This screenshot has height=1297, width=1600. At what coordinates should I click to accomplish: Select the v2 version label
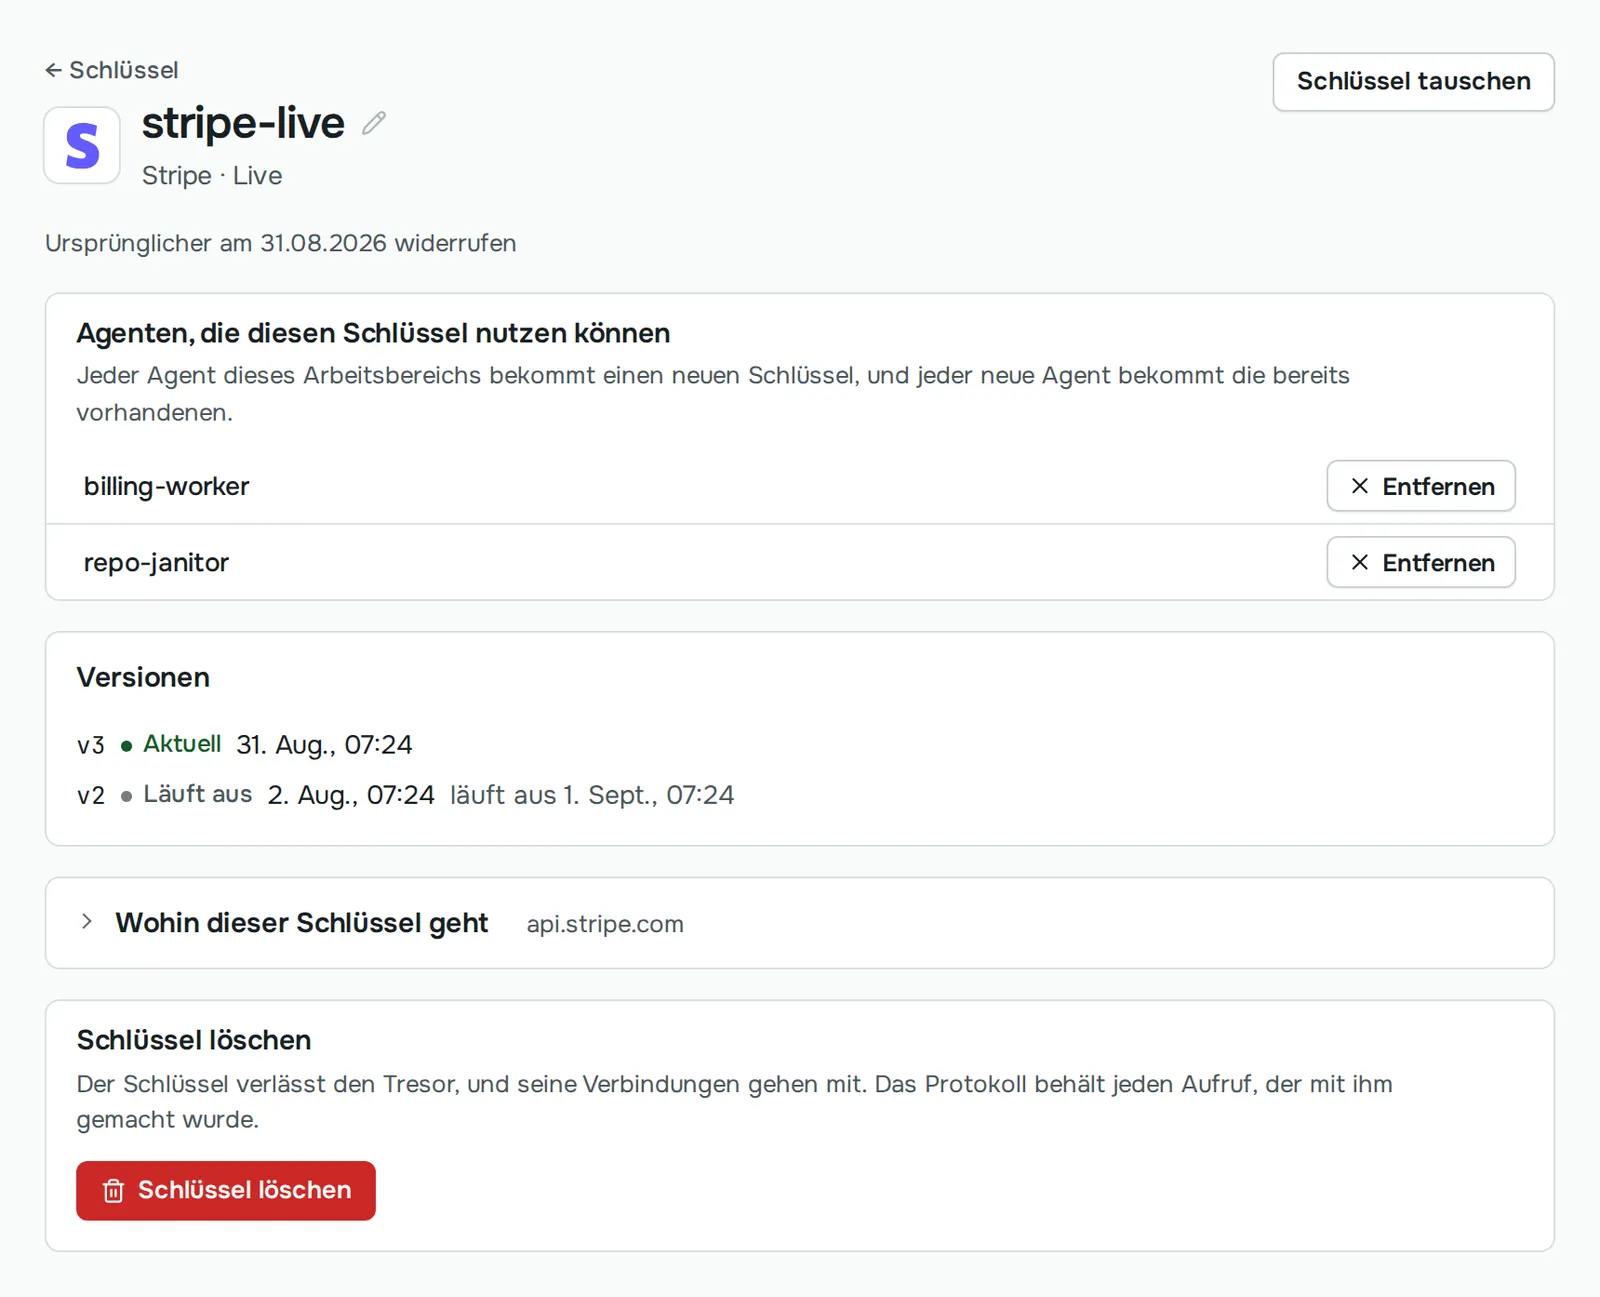[91, 795]
